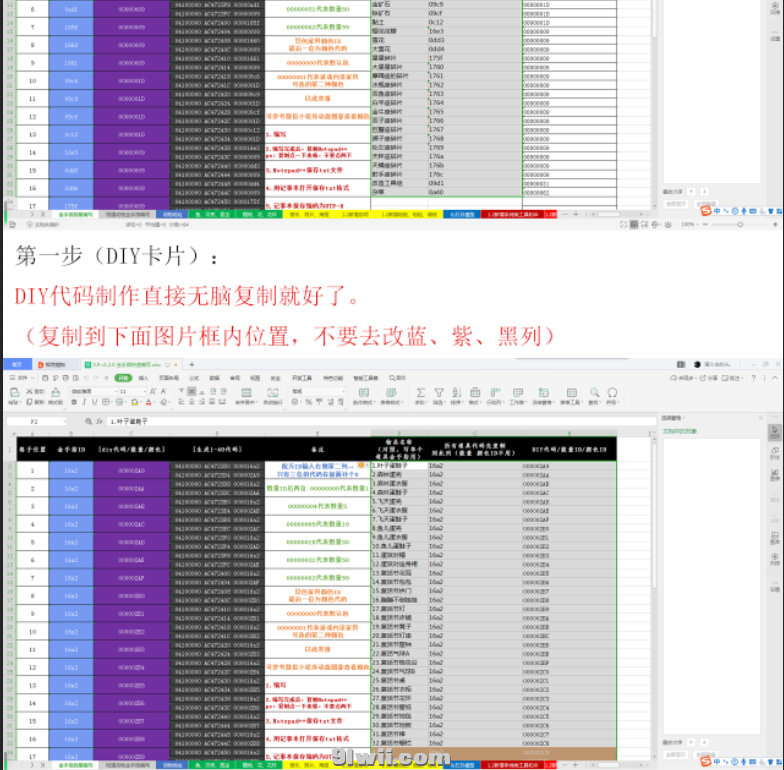Open the font name combo box

(x=94, y=392)
